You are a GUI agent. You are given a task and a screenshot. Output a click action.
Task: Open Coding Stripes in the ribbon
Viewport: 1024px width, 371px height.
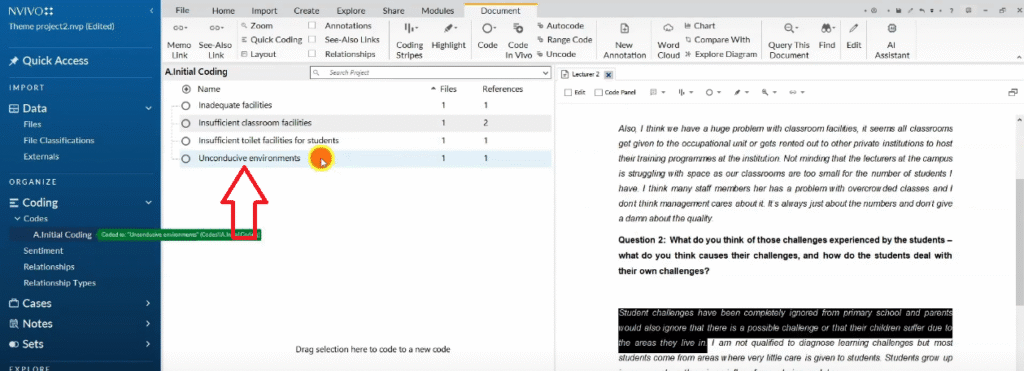click(x=409, y=40)
